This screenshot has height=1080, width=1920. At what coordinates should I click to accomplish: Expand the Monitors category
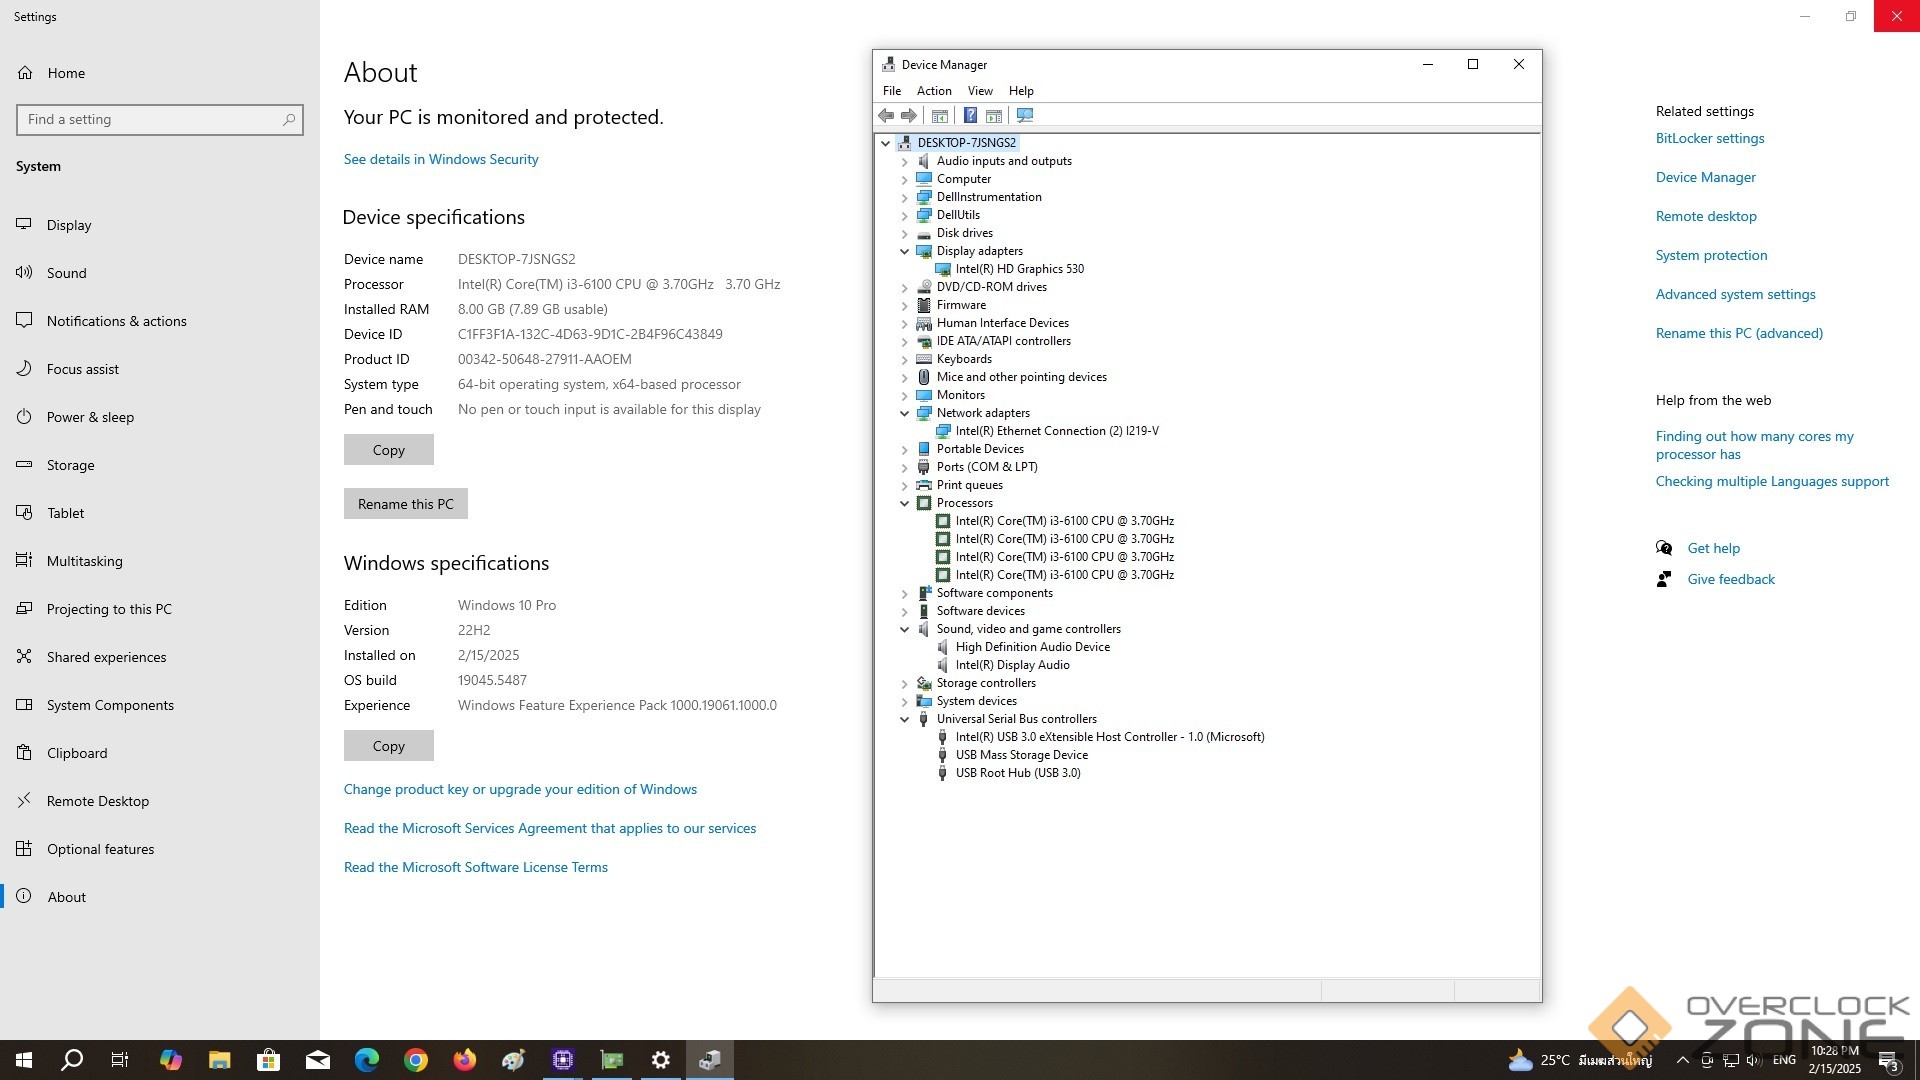(x=905, y=395)
